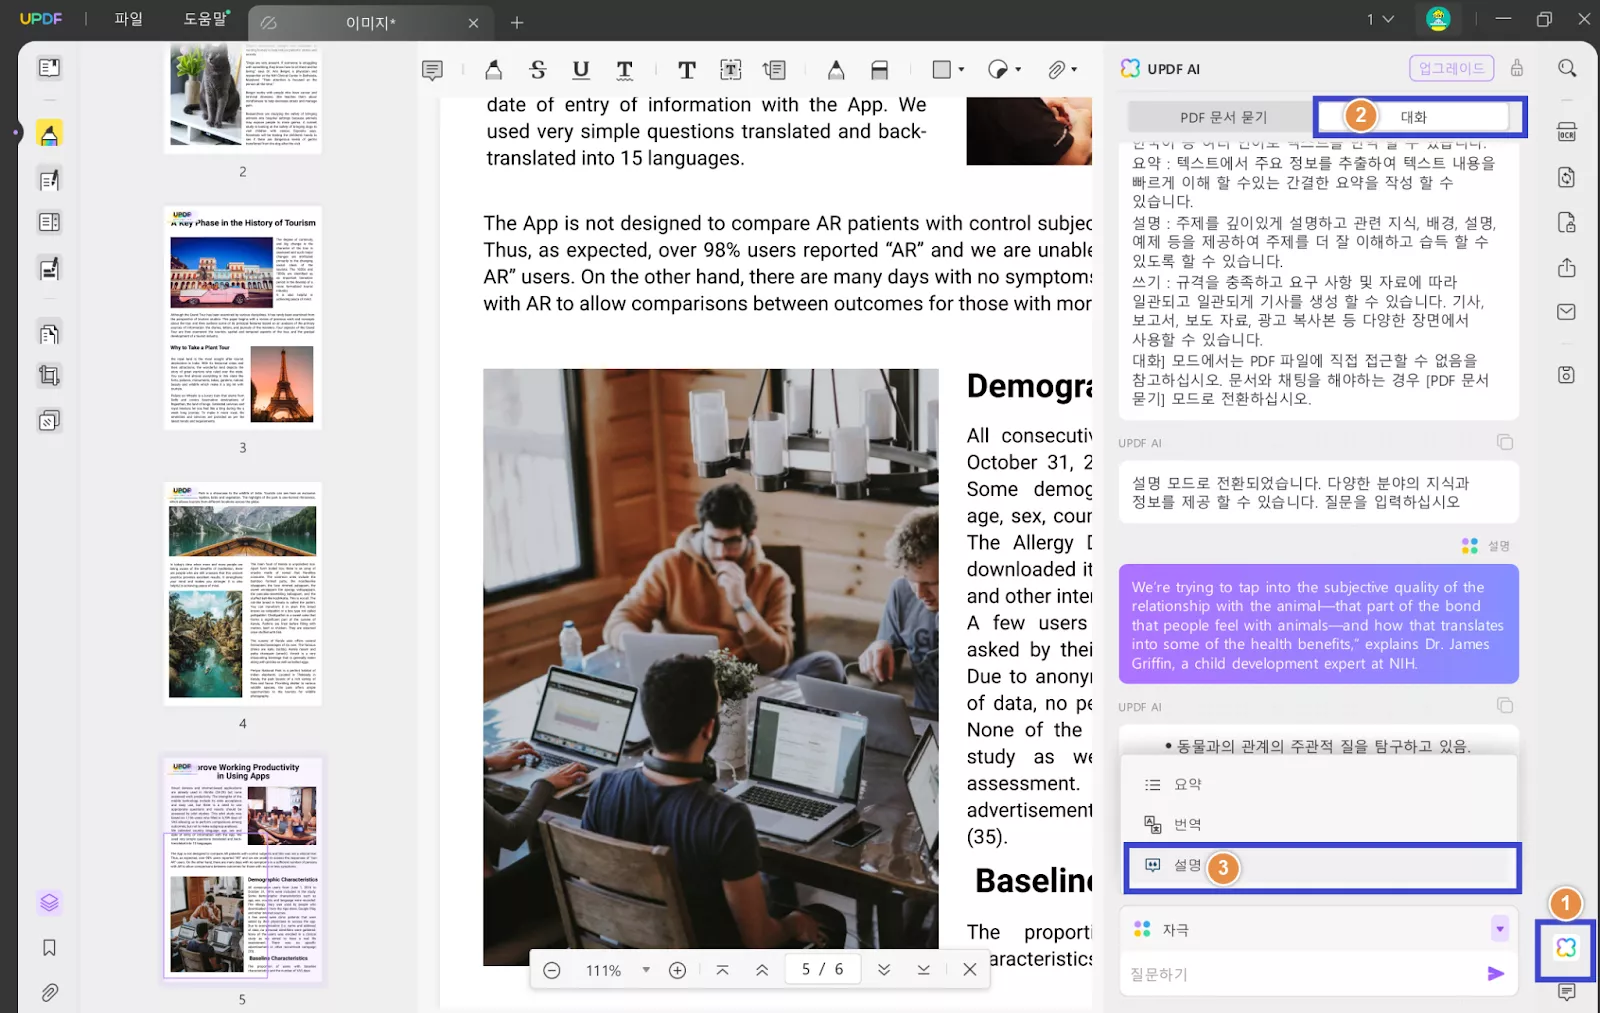Select the sticky note comment tool
The width and height of the screenshot is (1600, 1013).
coord(432,70)
